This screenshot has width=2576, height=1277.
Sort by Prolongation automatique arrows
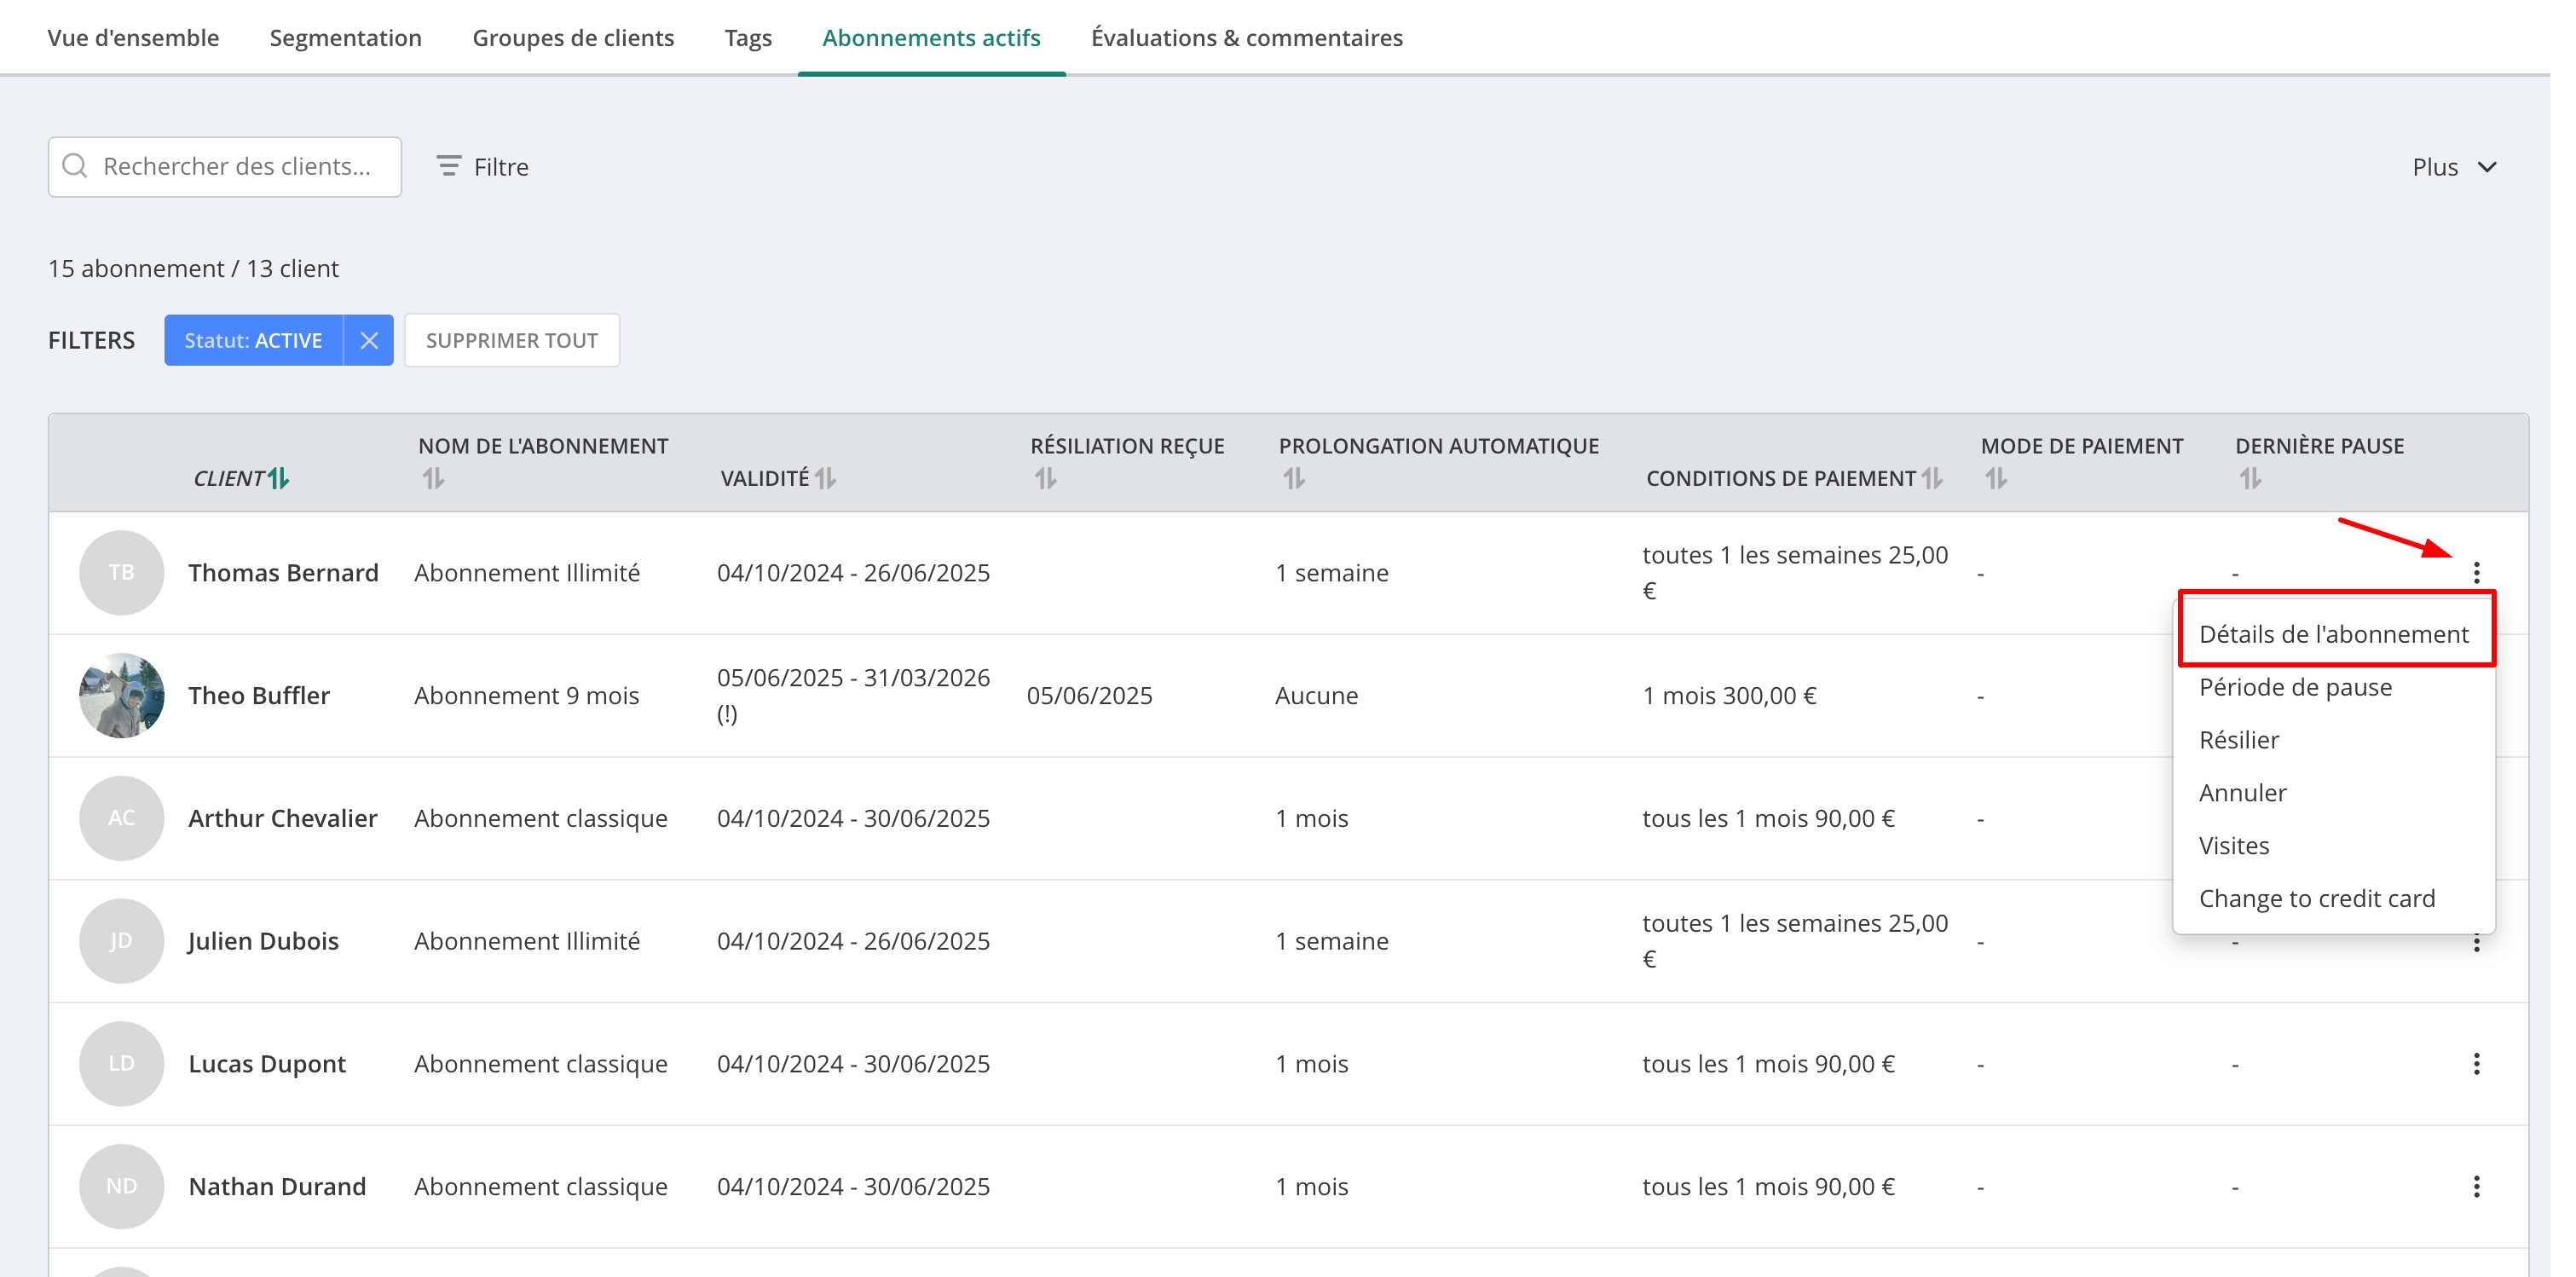pyautogui.click(x=1294, y=479)
